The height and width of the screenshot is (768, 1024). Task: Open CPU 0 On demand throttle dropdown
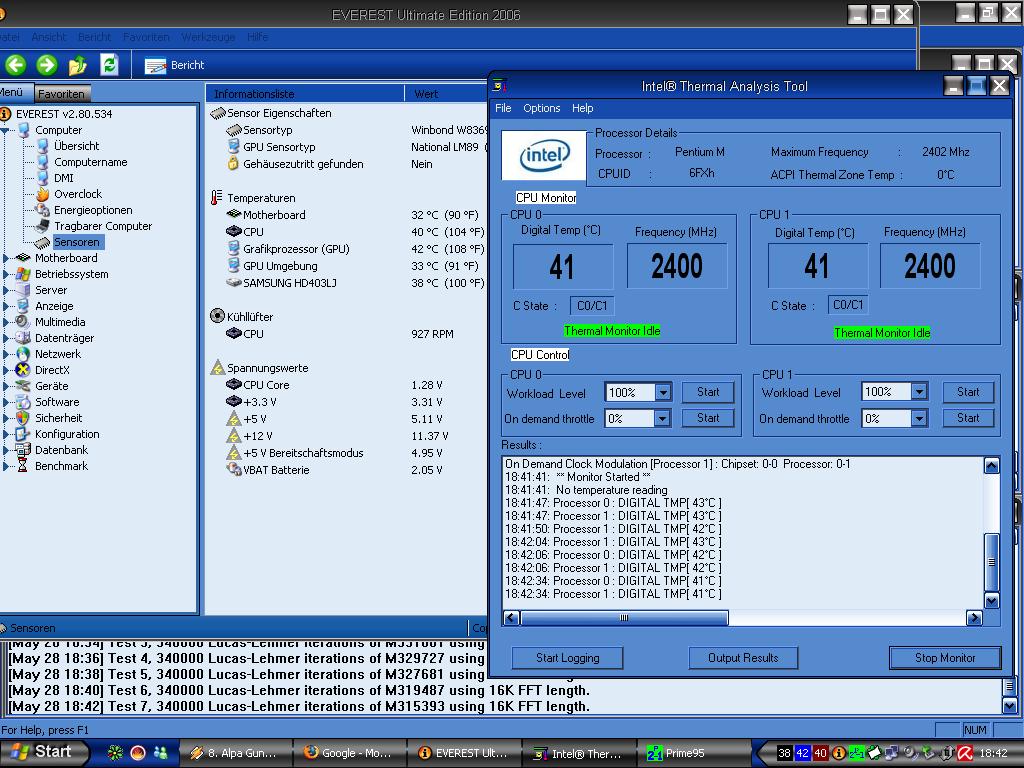pos(662,419)
